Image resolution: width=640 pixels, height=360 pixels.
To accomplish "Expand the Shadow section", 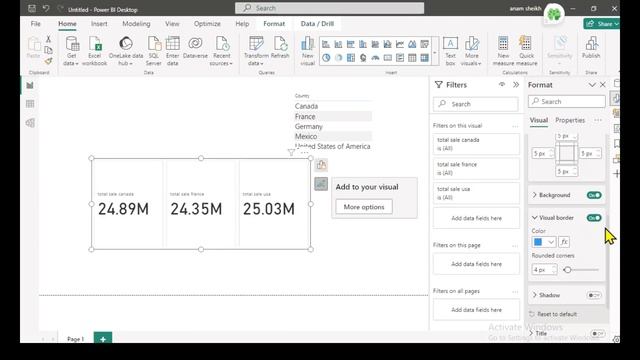I will click(534, 295).
